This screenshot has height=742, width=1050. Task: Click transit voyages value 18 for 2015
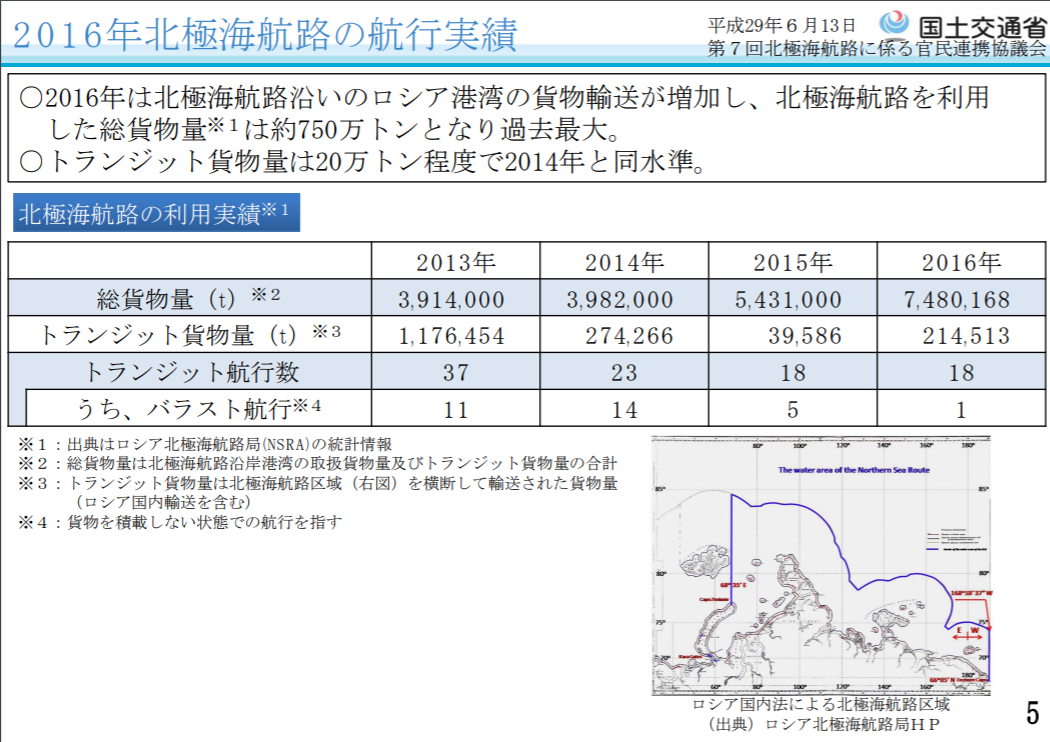tap(793, 372)
